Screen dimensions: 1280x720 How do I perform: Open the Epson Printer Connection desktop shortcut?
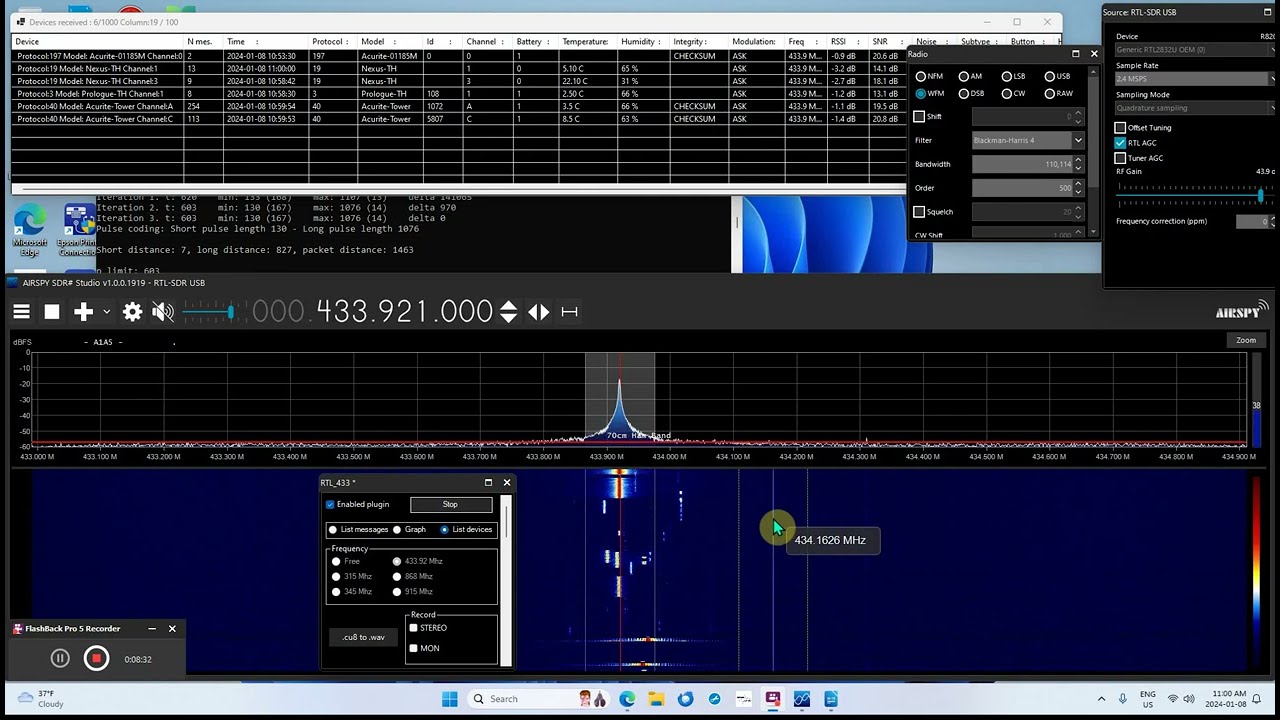[x=78, y=230]
